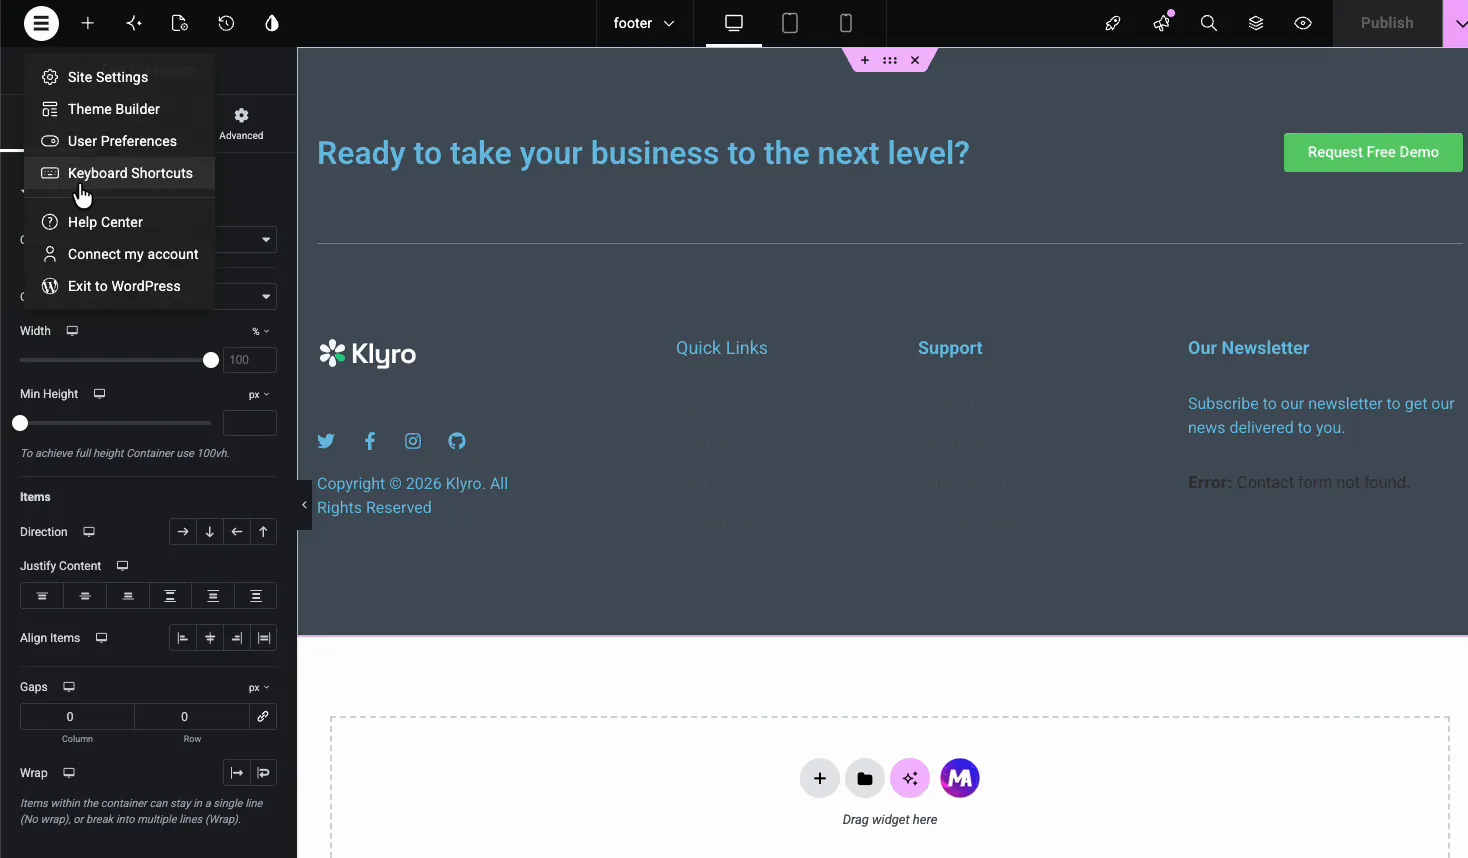Open the Min Height px unit dropdown
This screenshot has height=858, width=1468.
[x=259, y=395]
